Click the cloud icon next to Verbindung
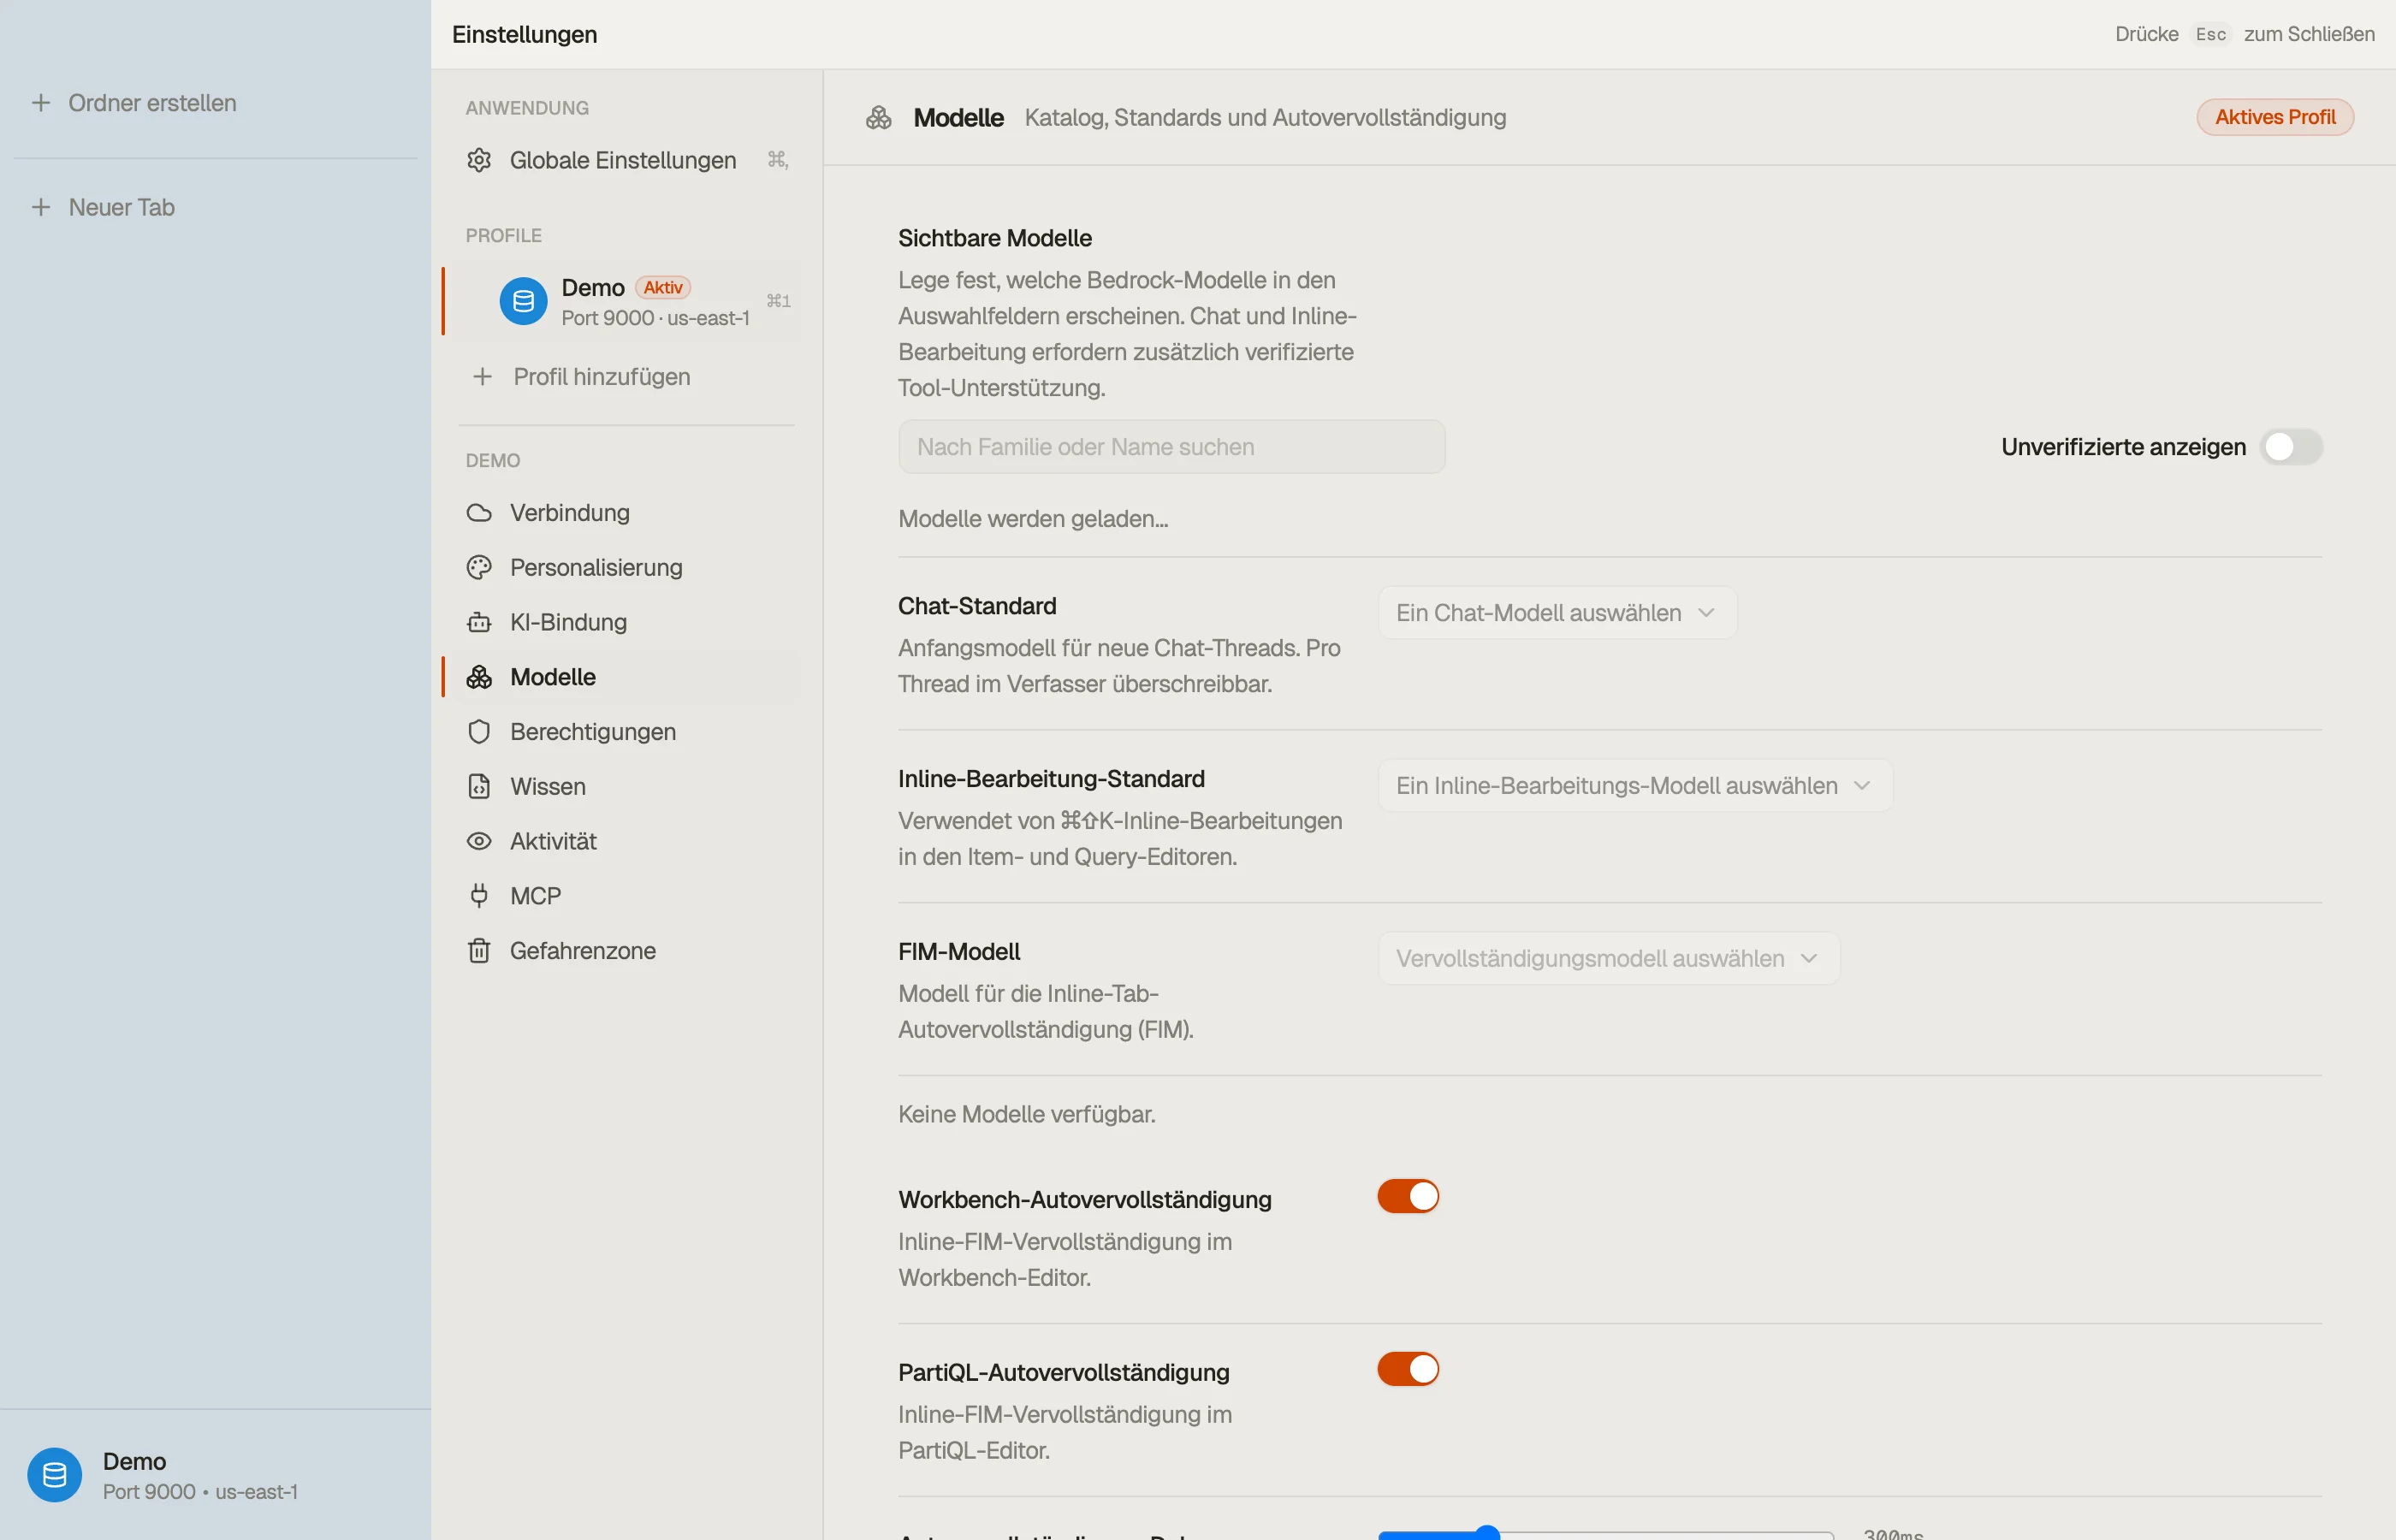The image size is (2396, 1540). (x=479, y=513)
